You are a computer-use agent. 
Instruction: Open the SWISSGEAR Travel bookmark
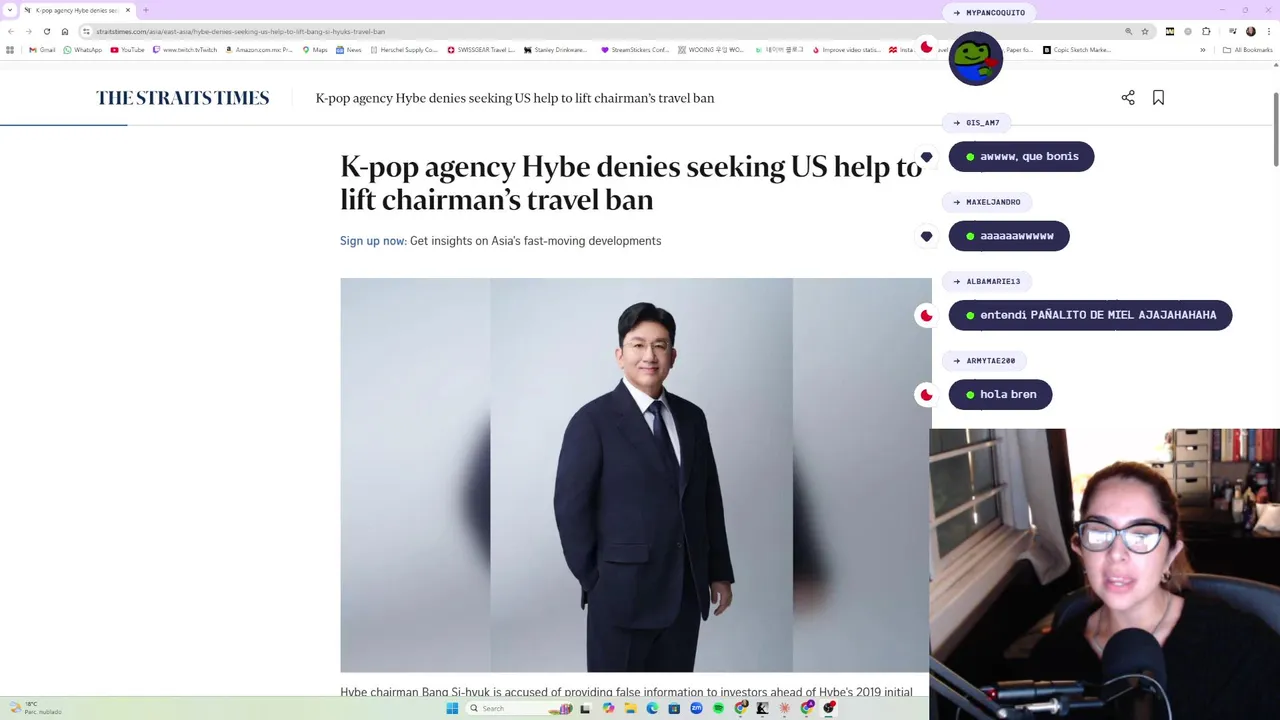coord(481,49)
